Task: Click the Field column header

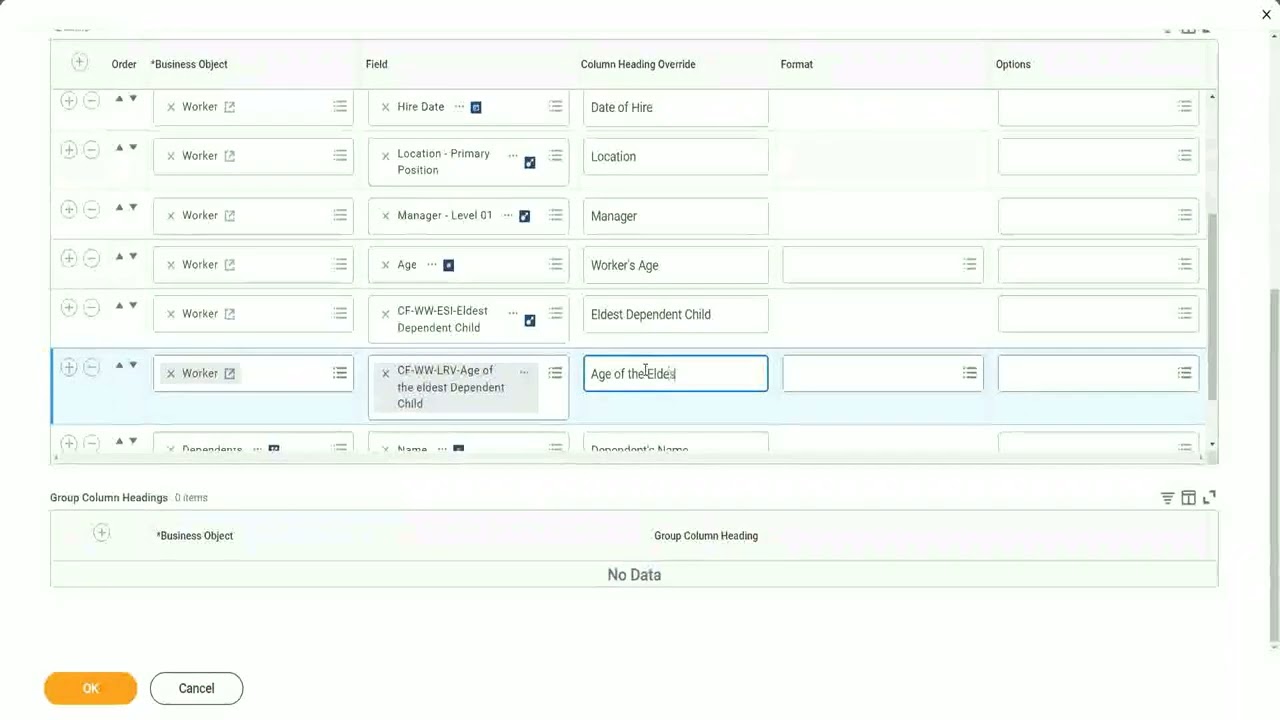Action: coord(376,64)
